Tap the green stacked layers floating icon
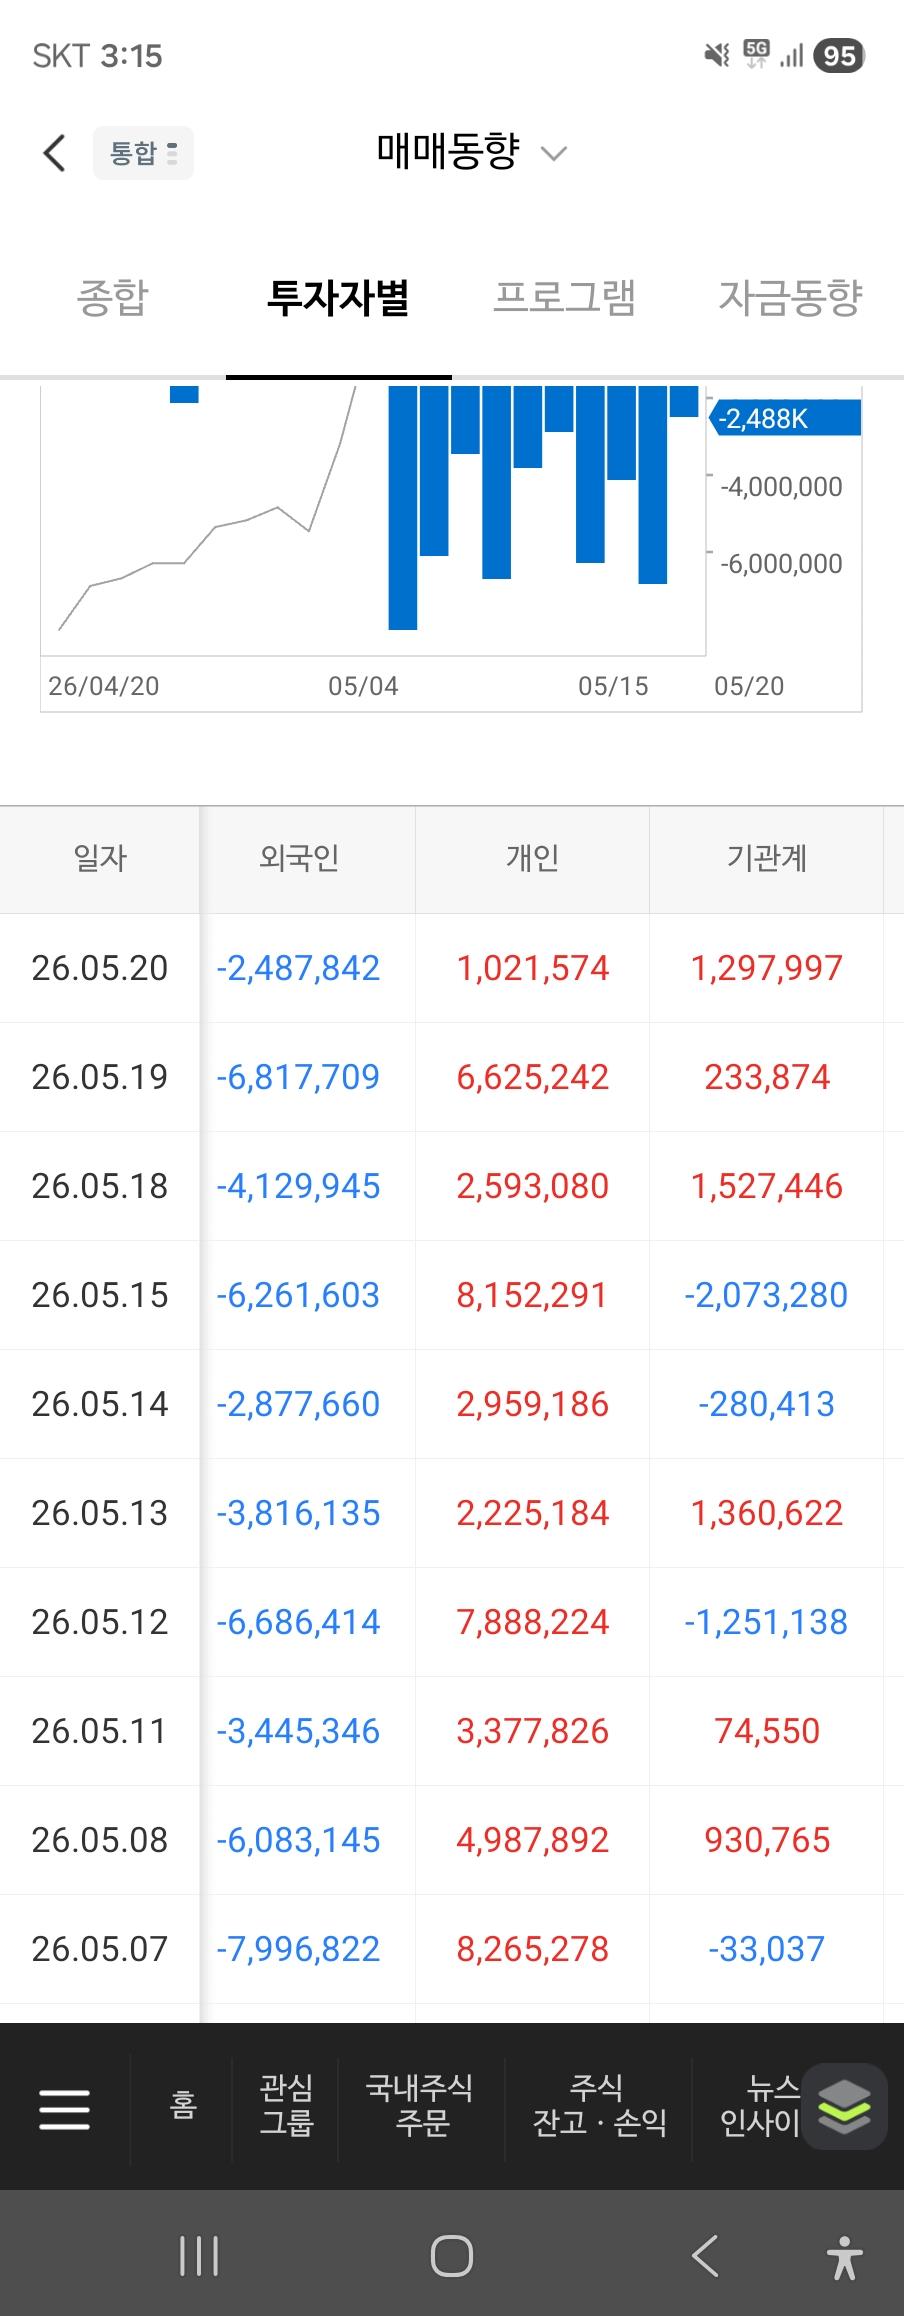 (844, 2106)
